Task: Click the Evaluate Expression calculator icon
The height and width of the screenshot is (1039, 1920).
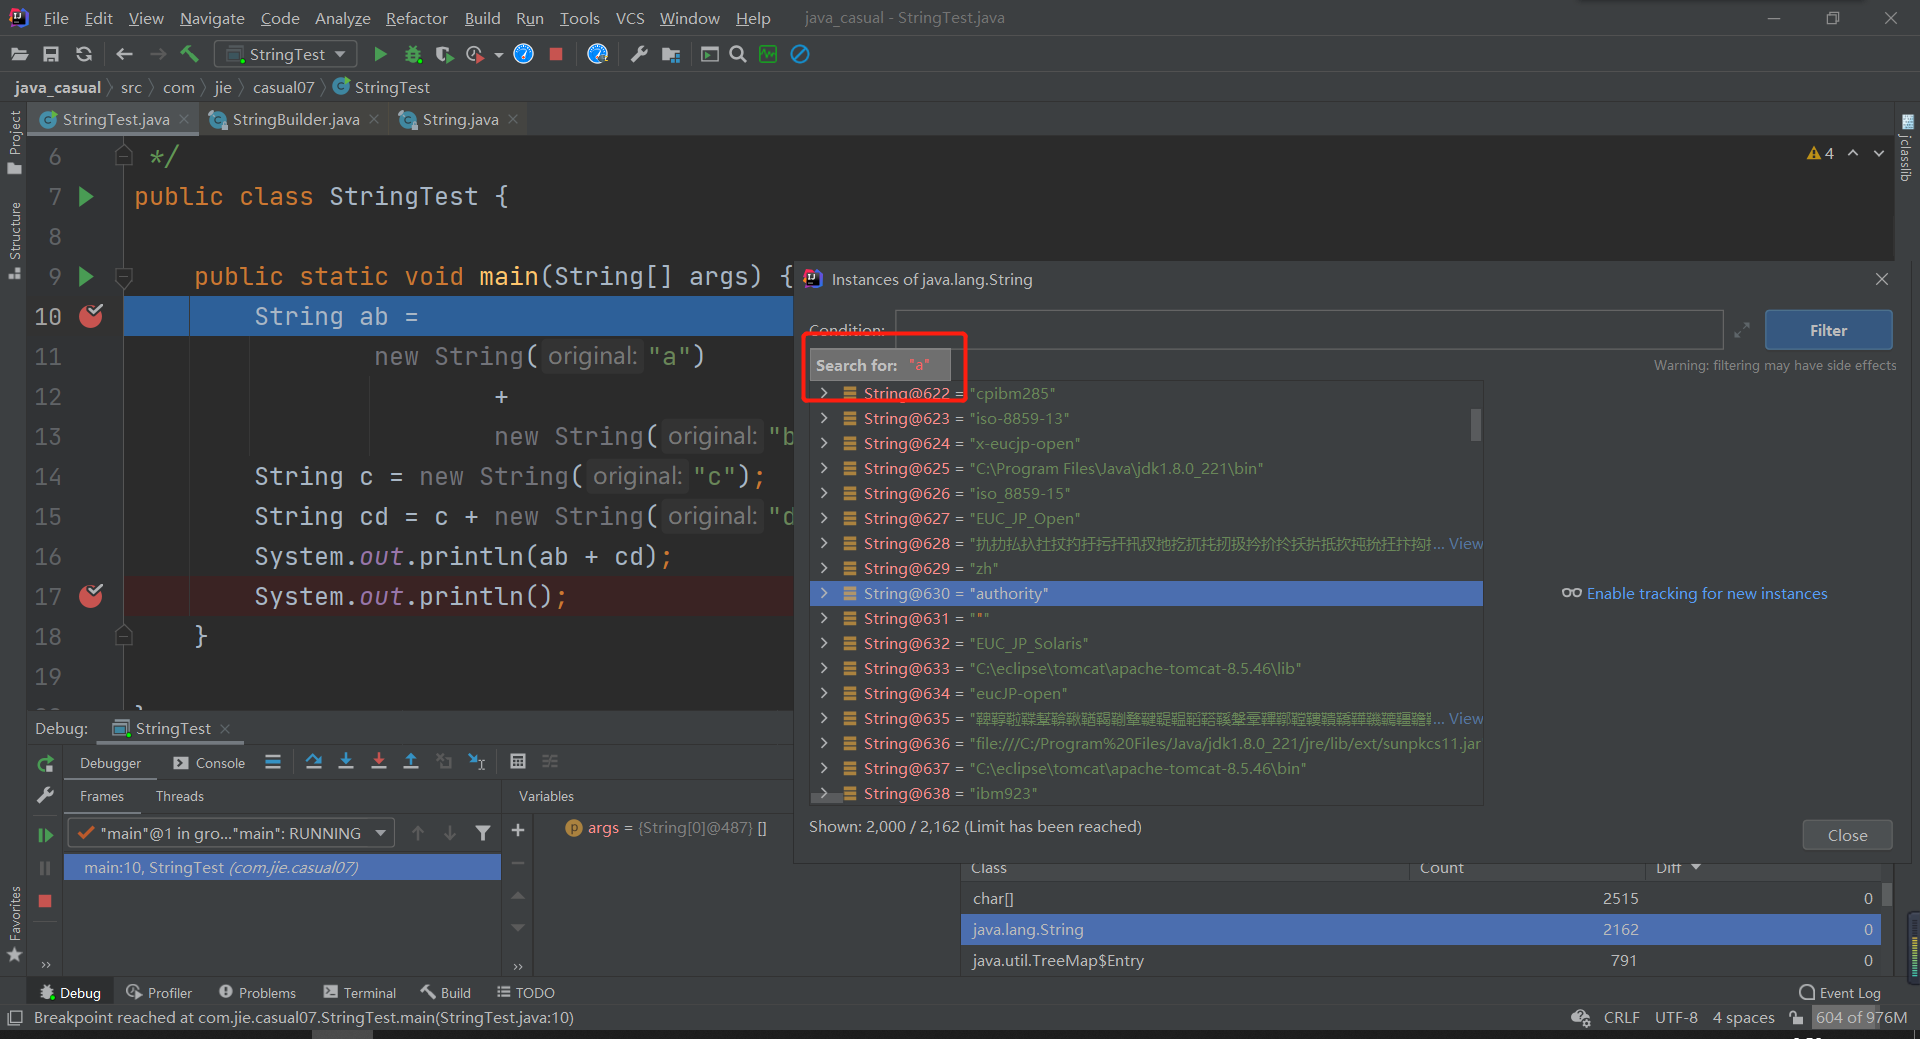Action: click(x=518, y=762)
